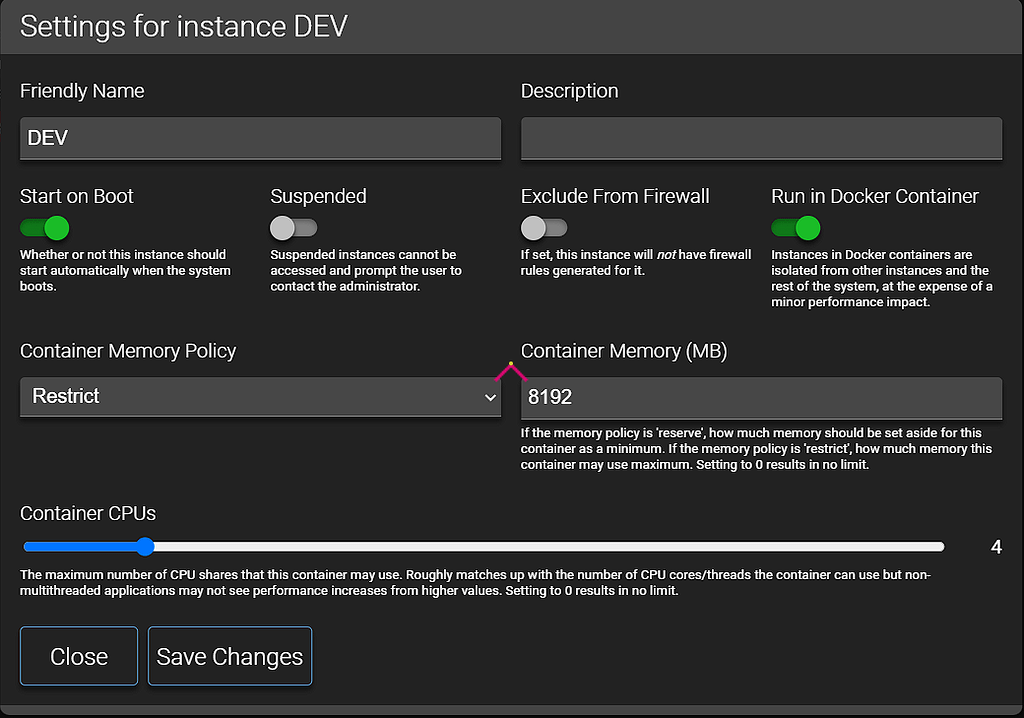Screen dimensions: 1024x718
Task: Expand memory policy options via the chevron
Action: (x=489, y=396)
